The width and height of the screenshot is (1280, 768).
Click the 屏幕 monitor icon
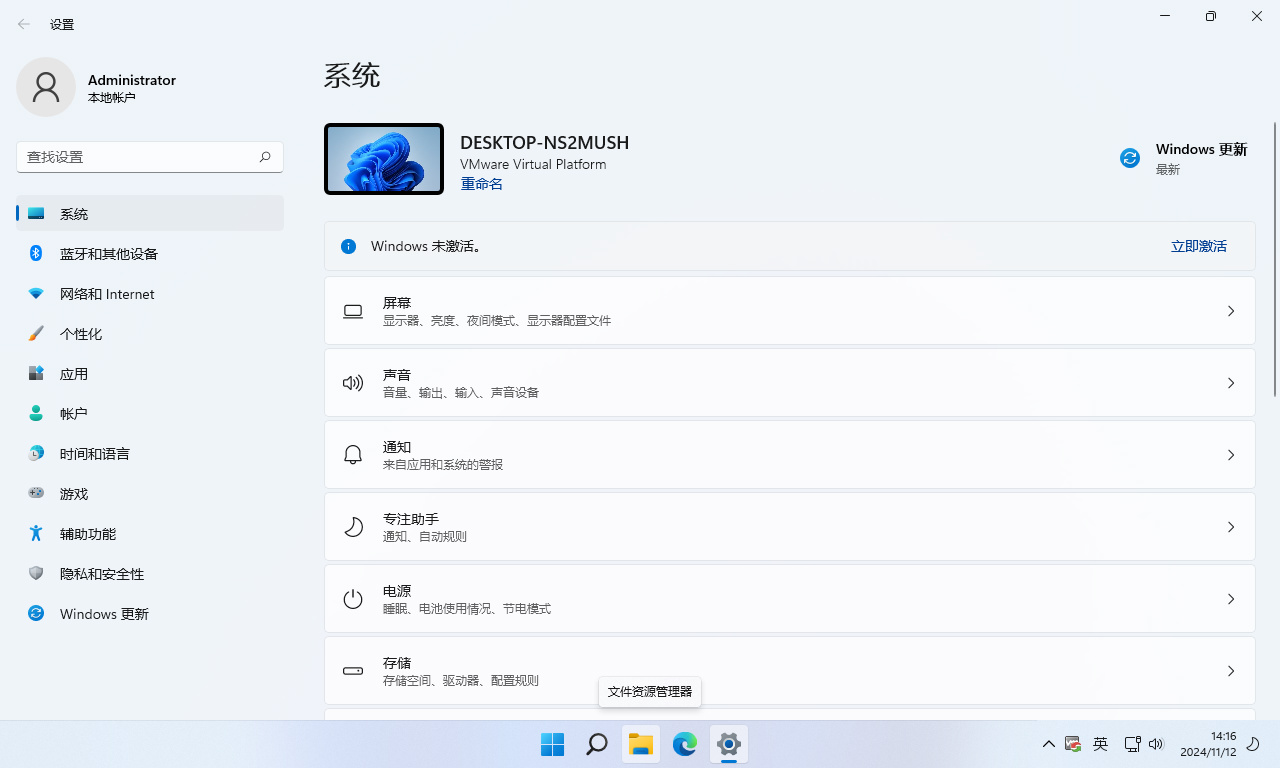point(353,311)
